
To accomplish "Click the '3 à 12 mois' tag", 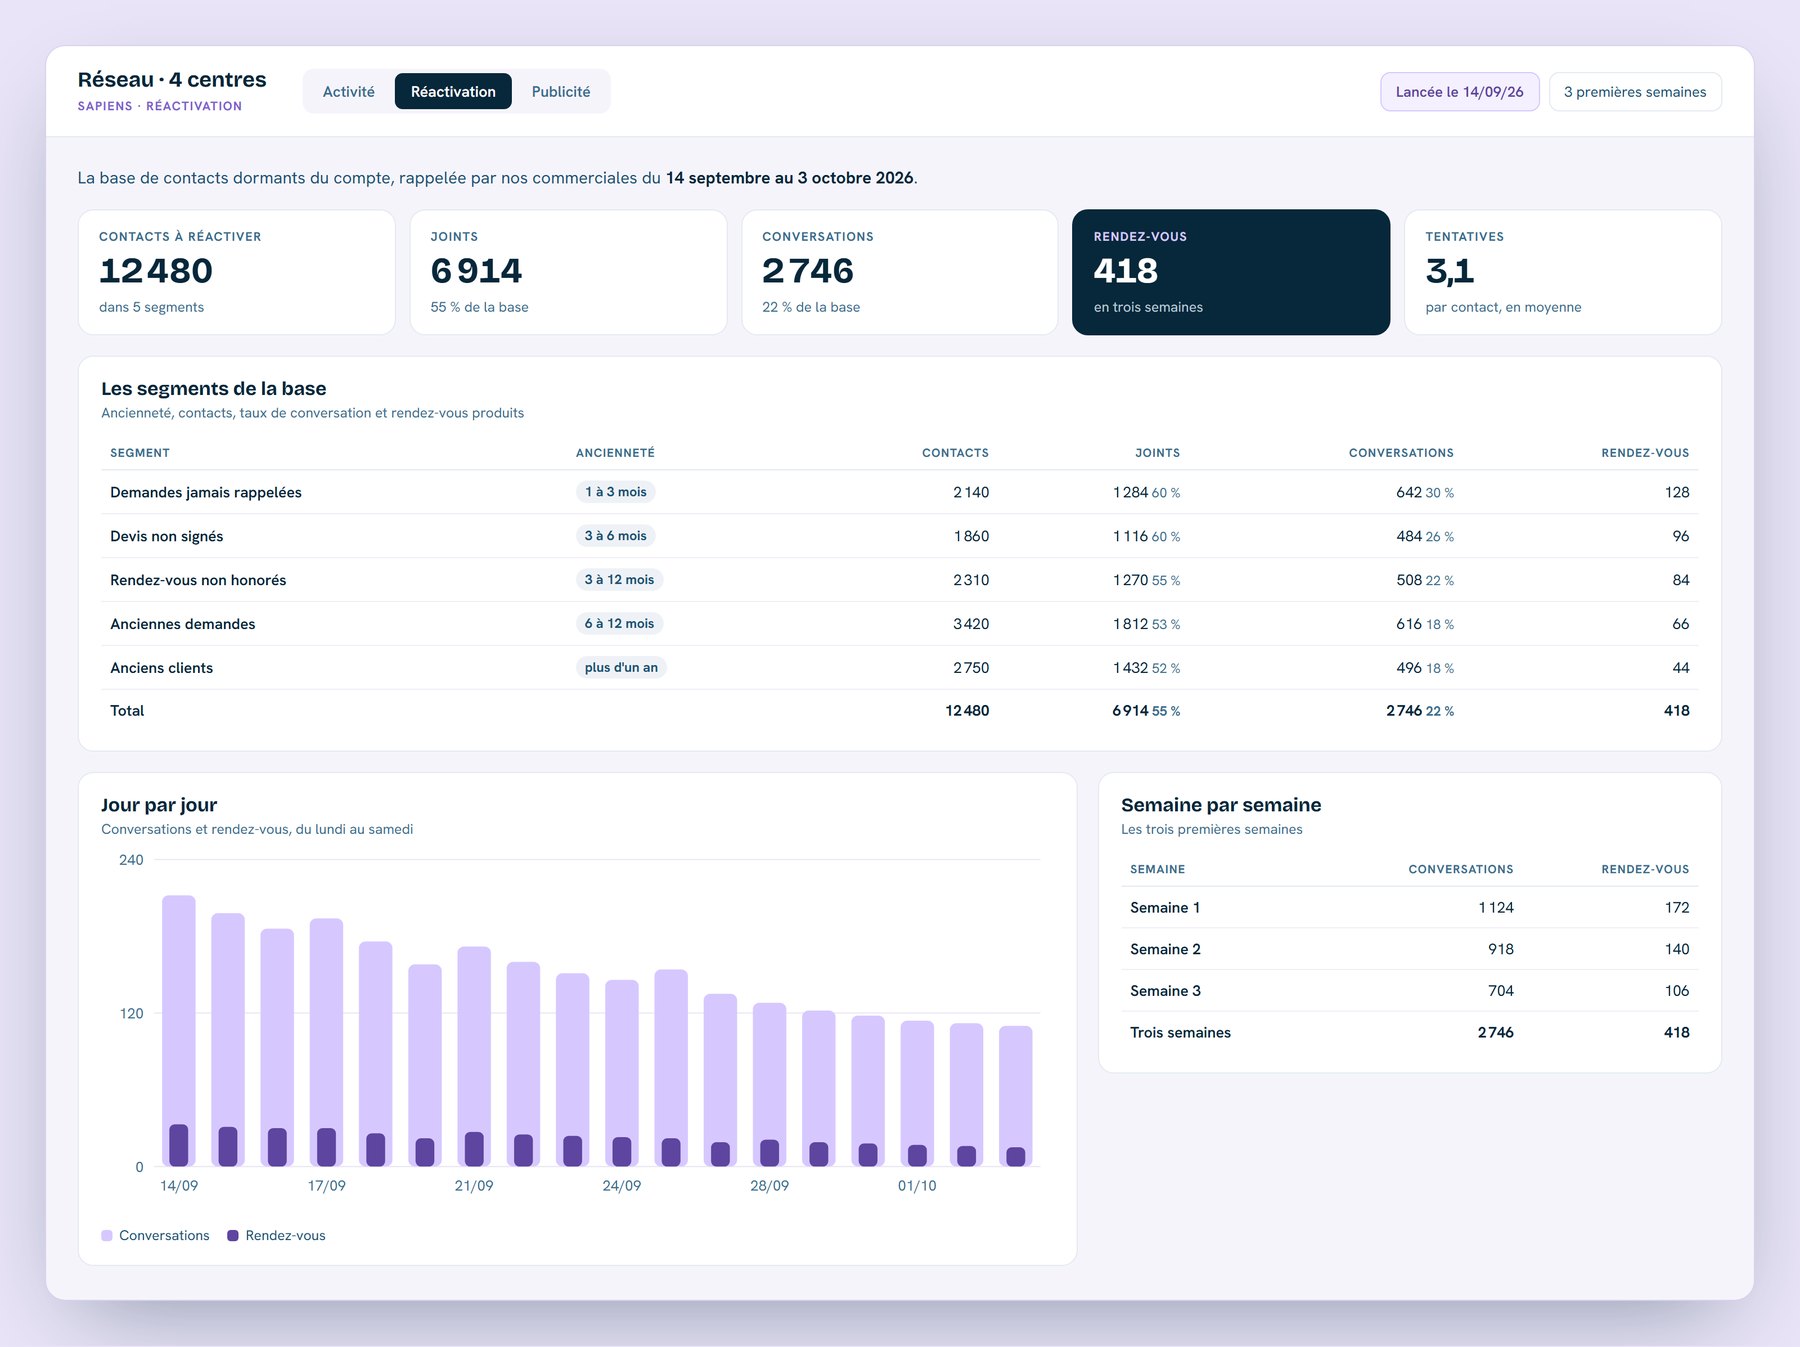I will pos(620,580).
